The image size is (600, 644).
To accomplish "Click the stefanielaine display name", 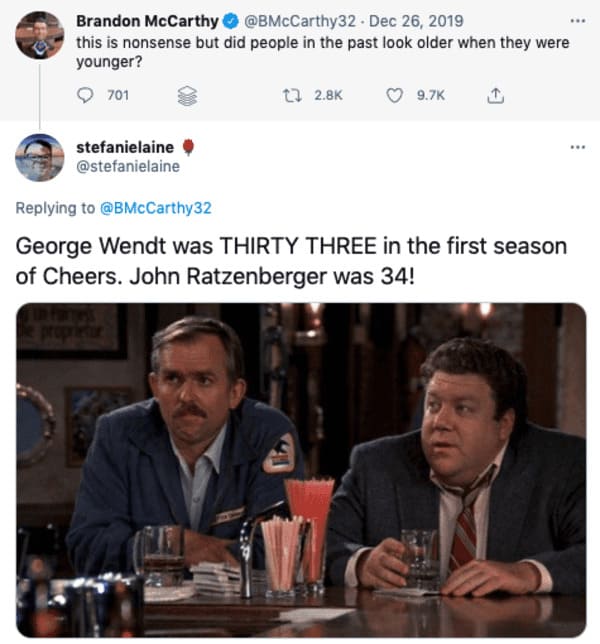I will [125, 147].
